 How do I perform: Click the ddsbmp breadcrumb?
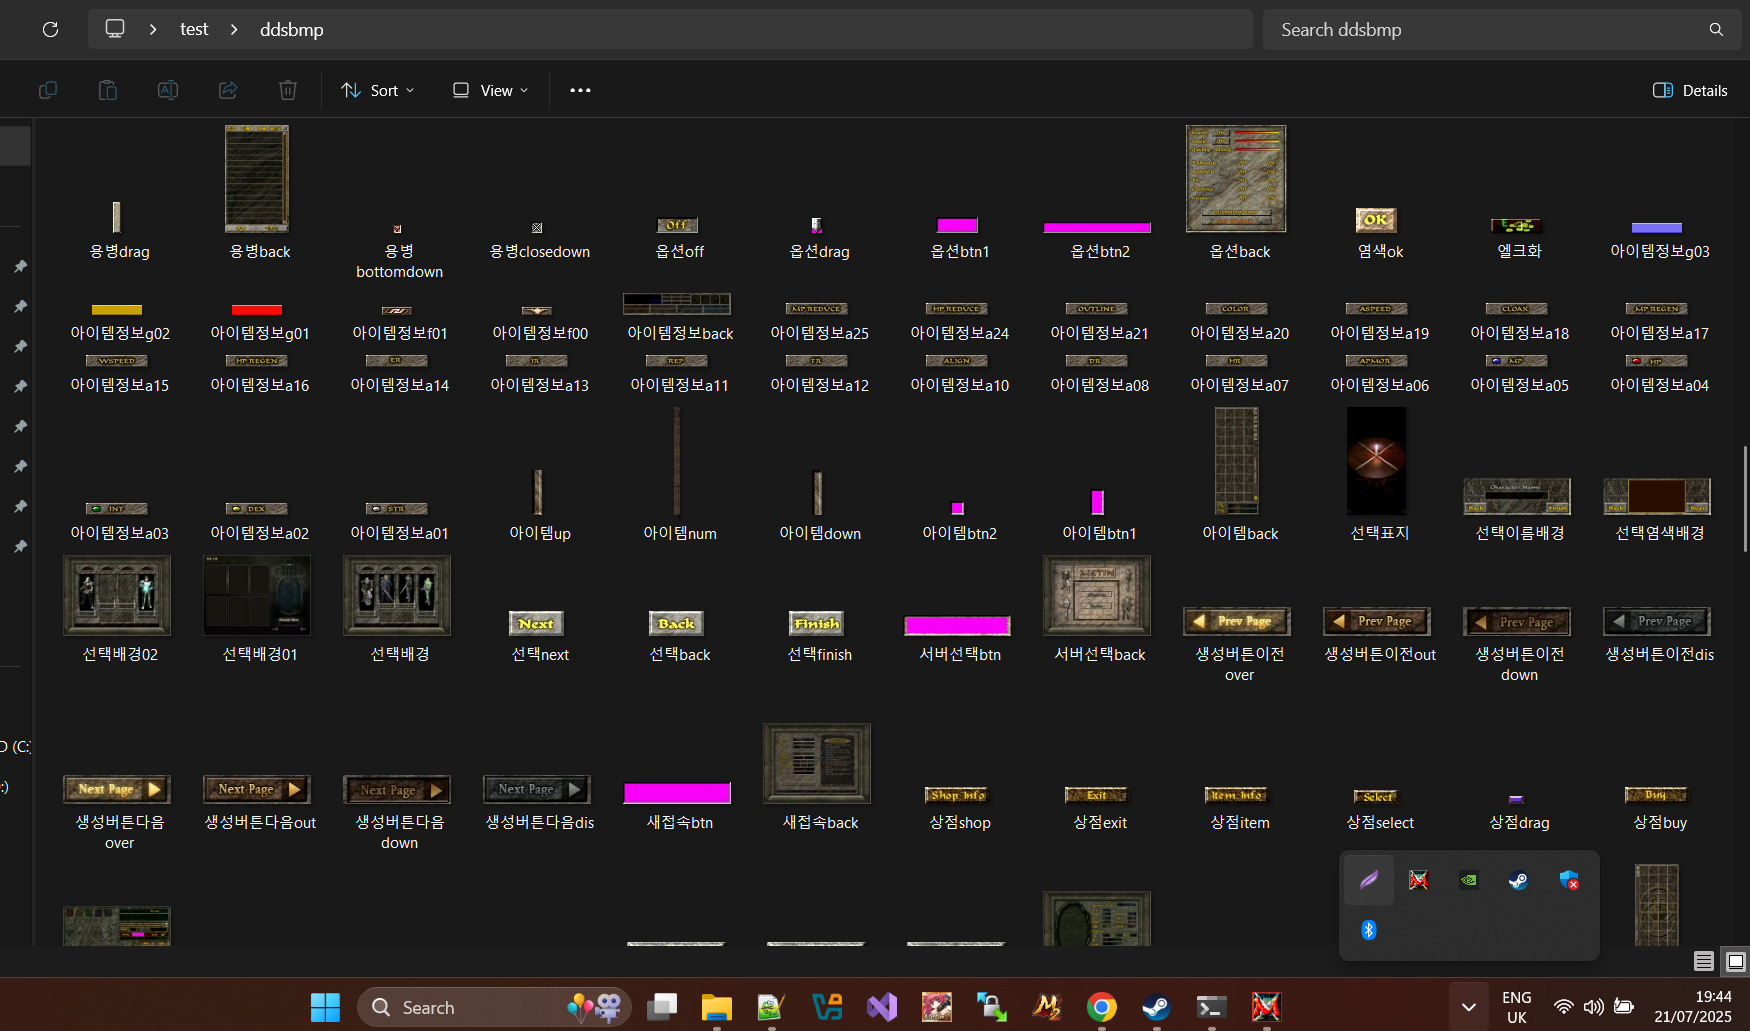coord(292,29)
